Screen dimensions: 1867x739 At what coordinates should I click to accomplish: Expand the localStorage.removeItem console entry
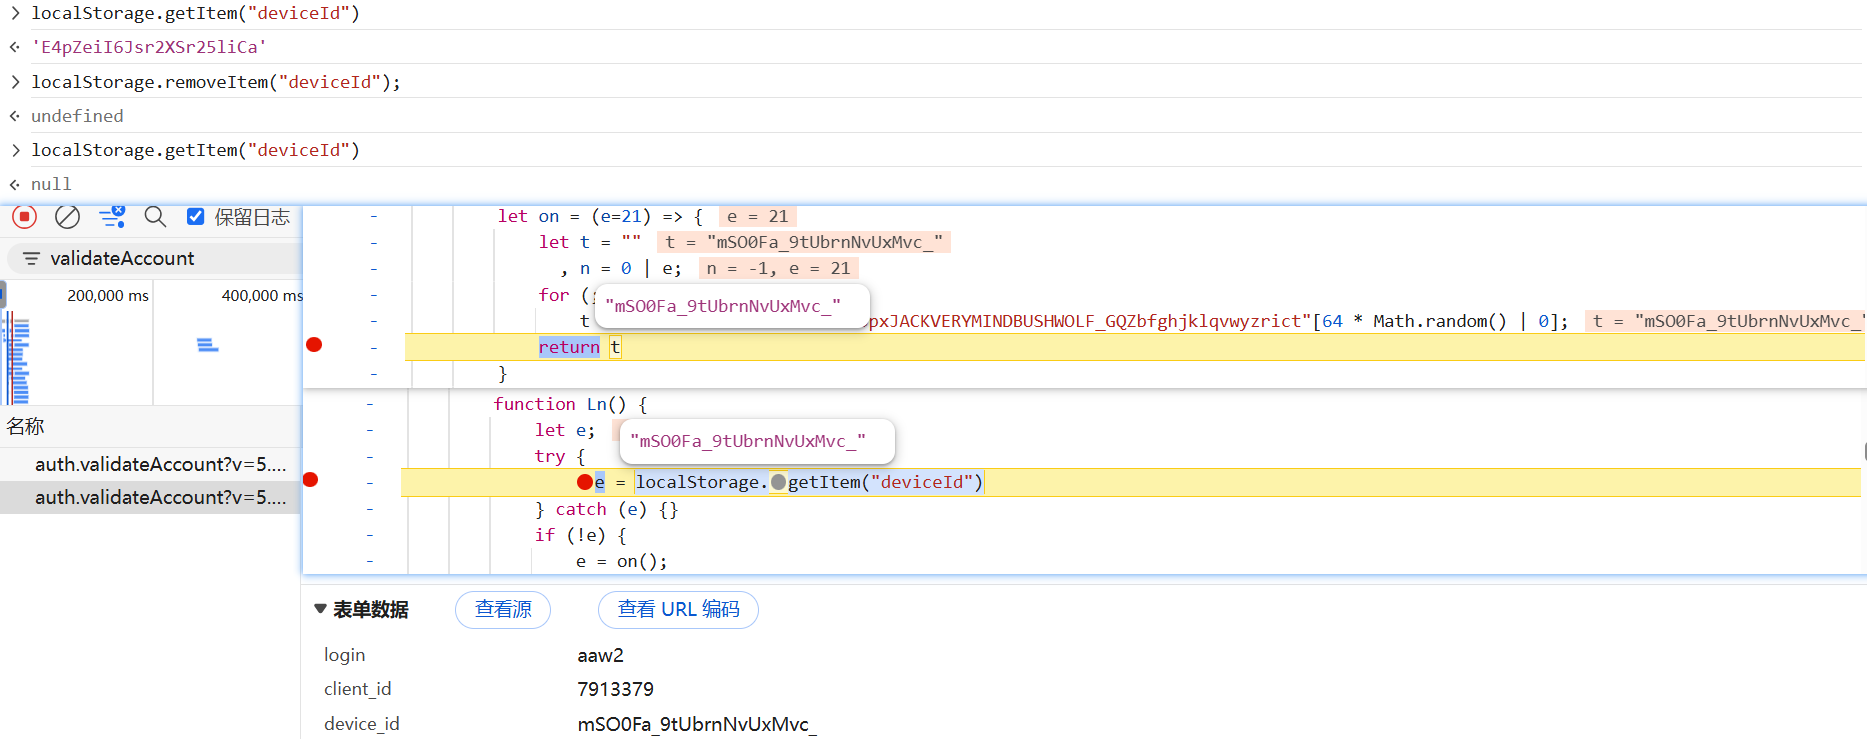click(x=15, y=82)
